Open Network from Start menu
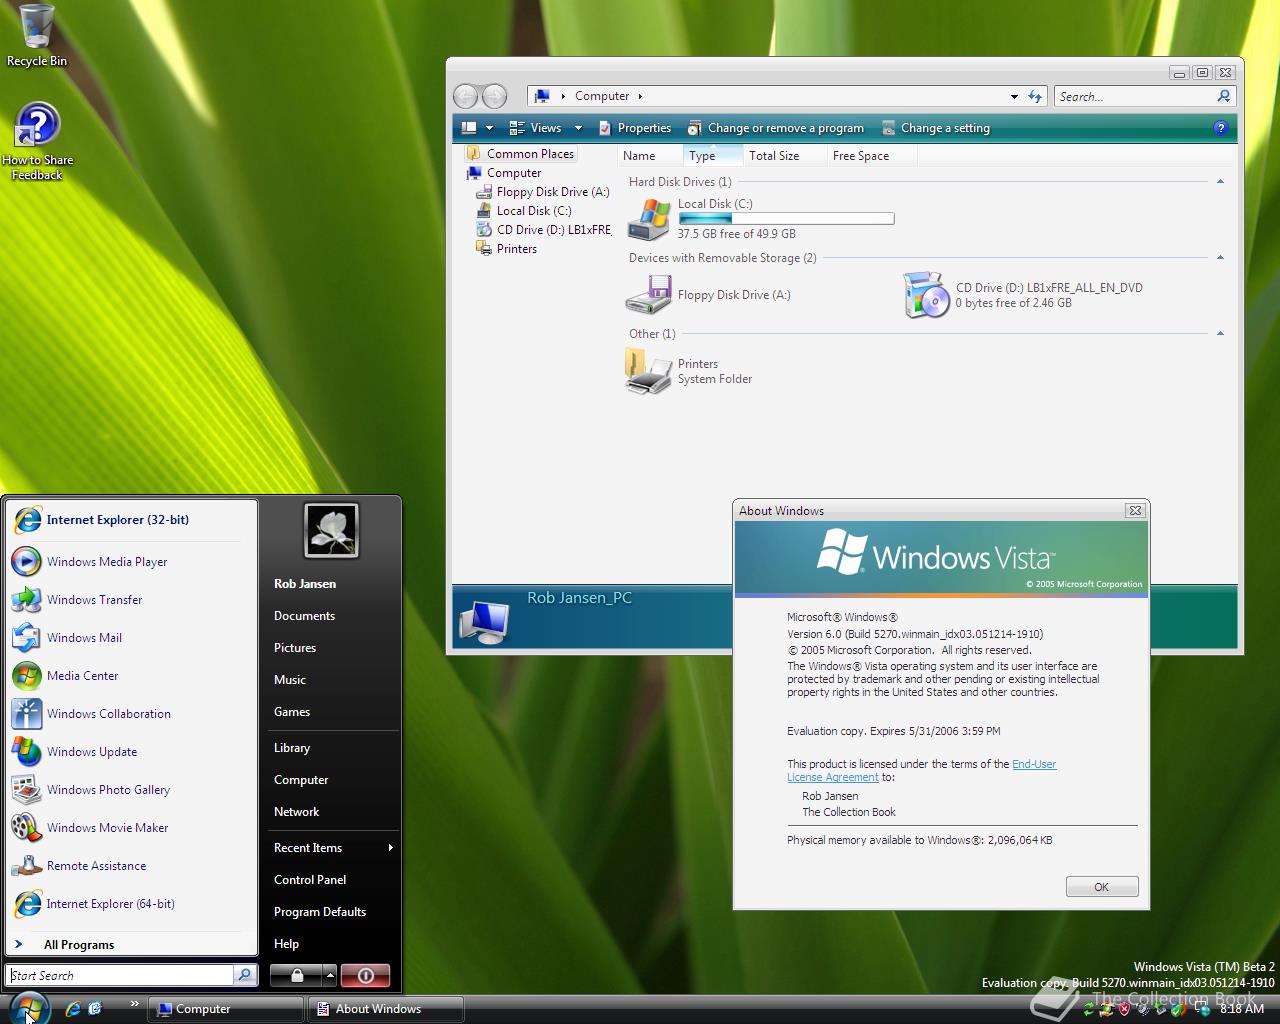 click(297, 812)
